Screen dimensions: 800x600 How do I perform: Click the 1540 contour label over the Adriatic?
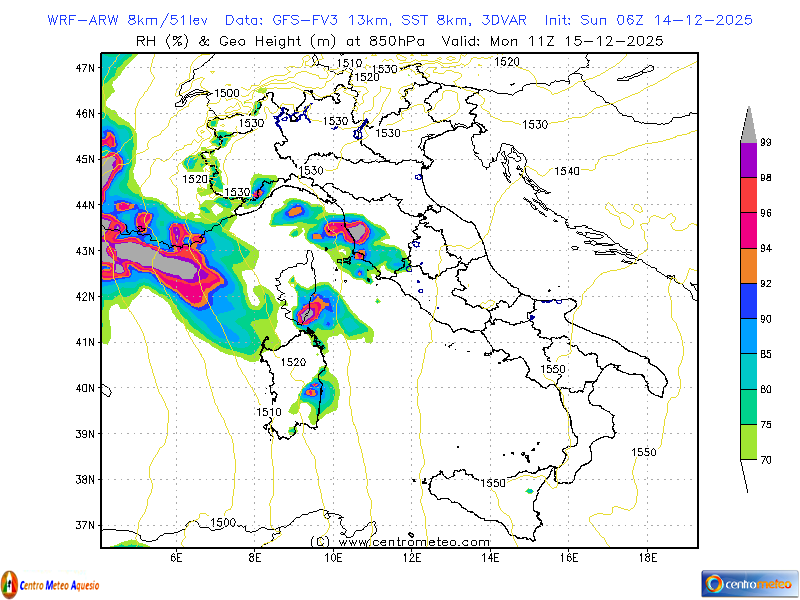(567, 171)
